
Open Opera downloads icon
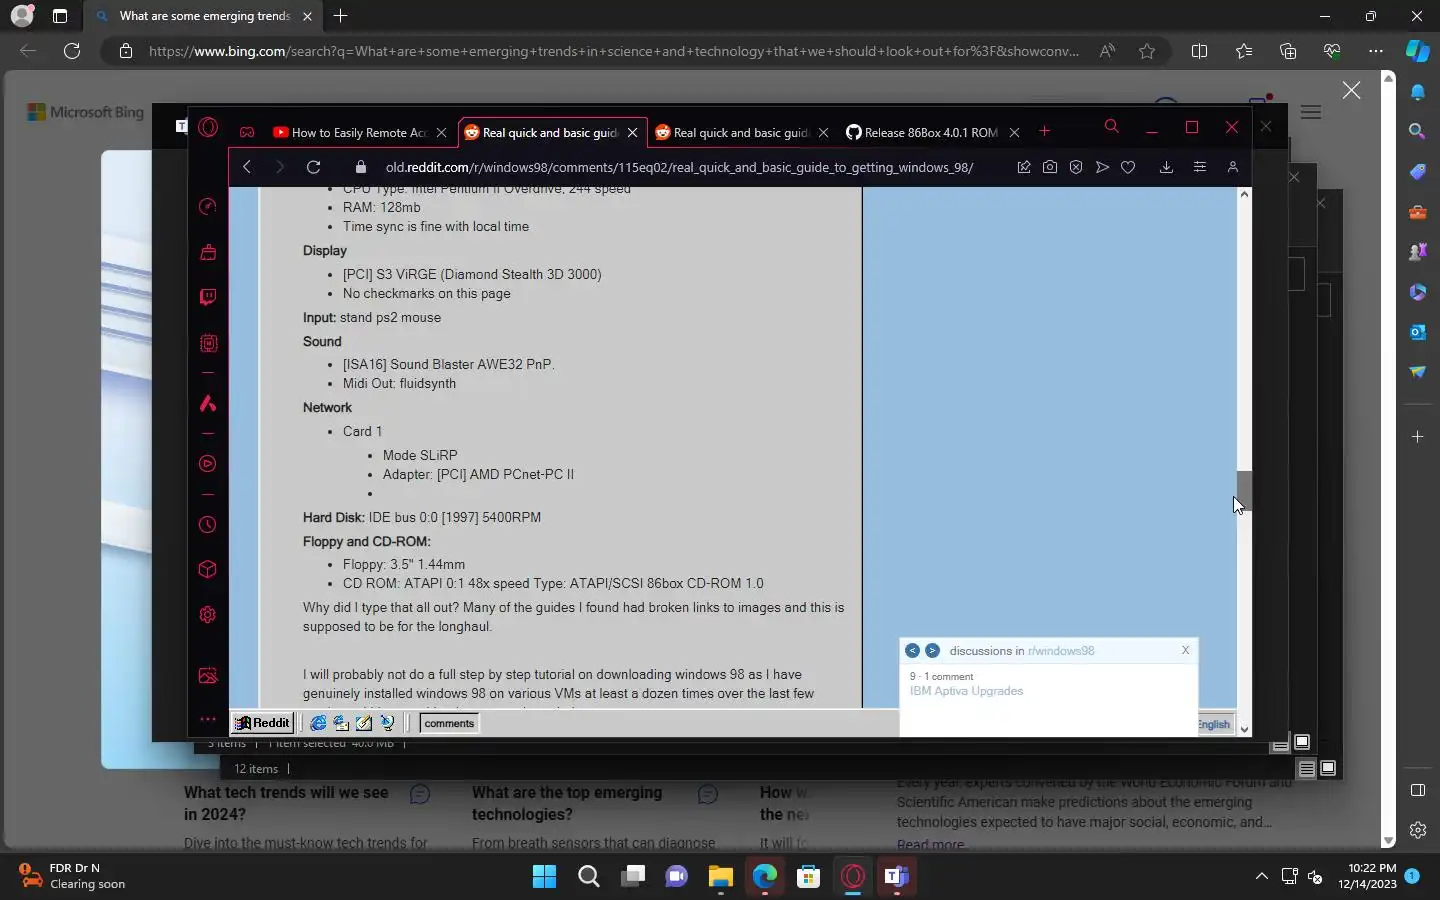(1166, 167)
